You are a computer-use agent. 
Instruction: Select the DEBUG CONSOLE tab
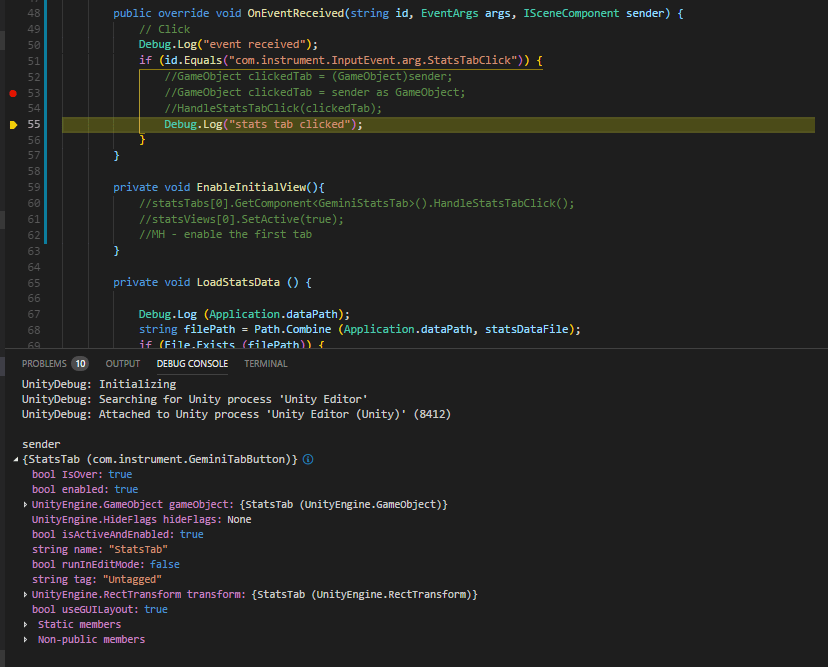(192, 363)
